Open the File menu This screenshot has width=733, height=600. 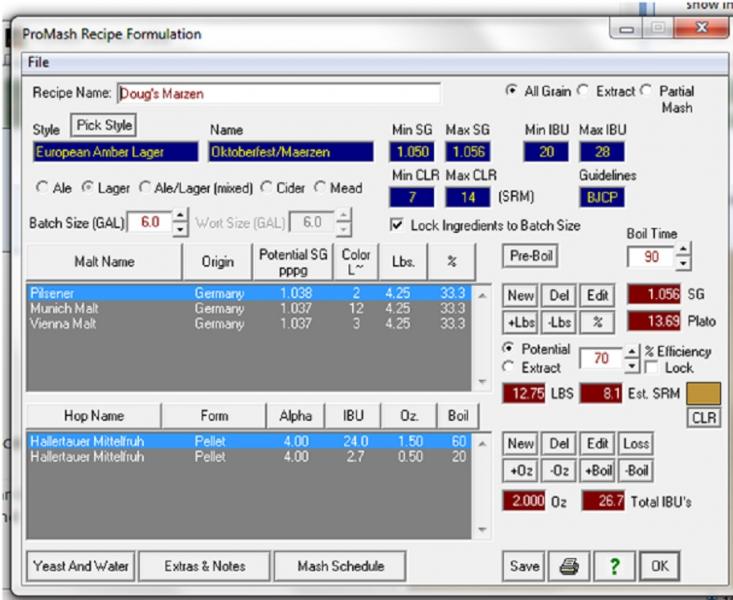38,62
